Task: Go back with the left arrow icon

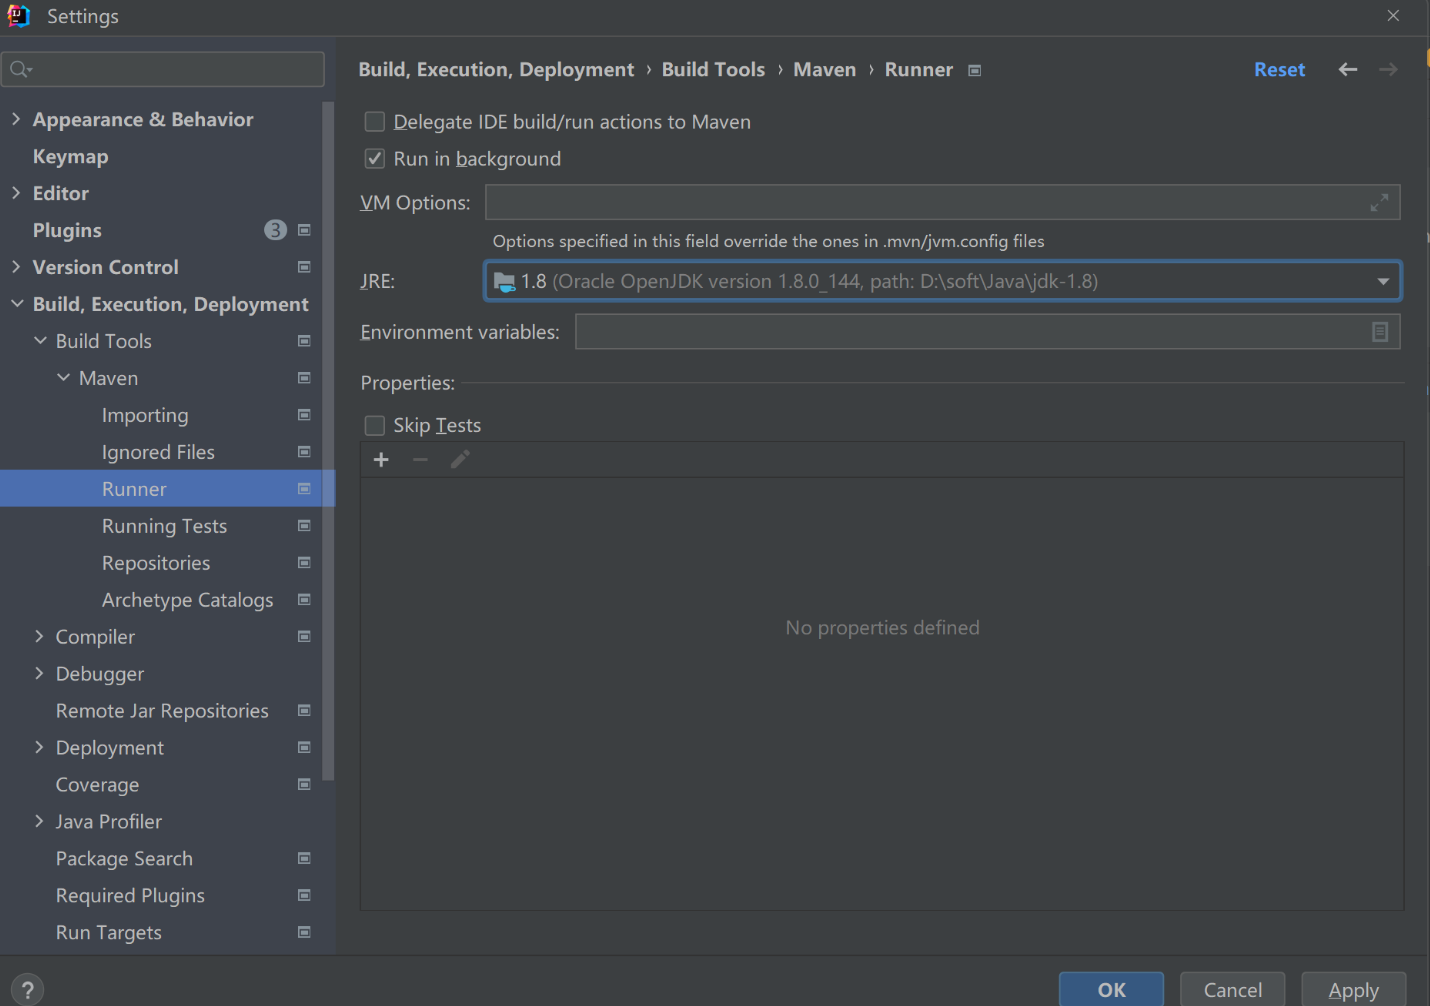Action: [1348, 69]
